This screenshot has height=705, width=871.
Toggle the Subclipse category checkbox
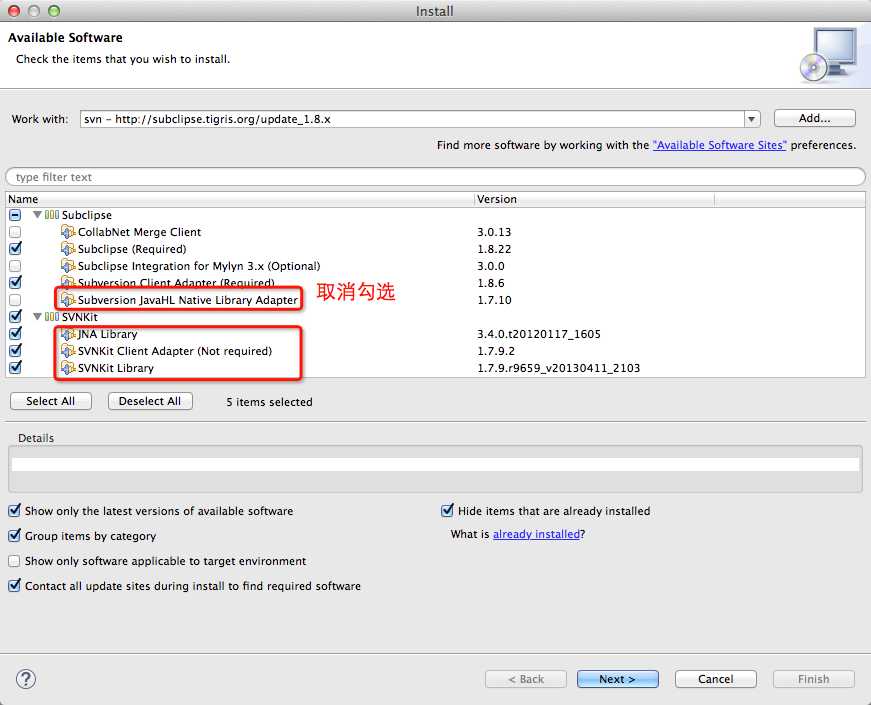(15, 215)
